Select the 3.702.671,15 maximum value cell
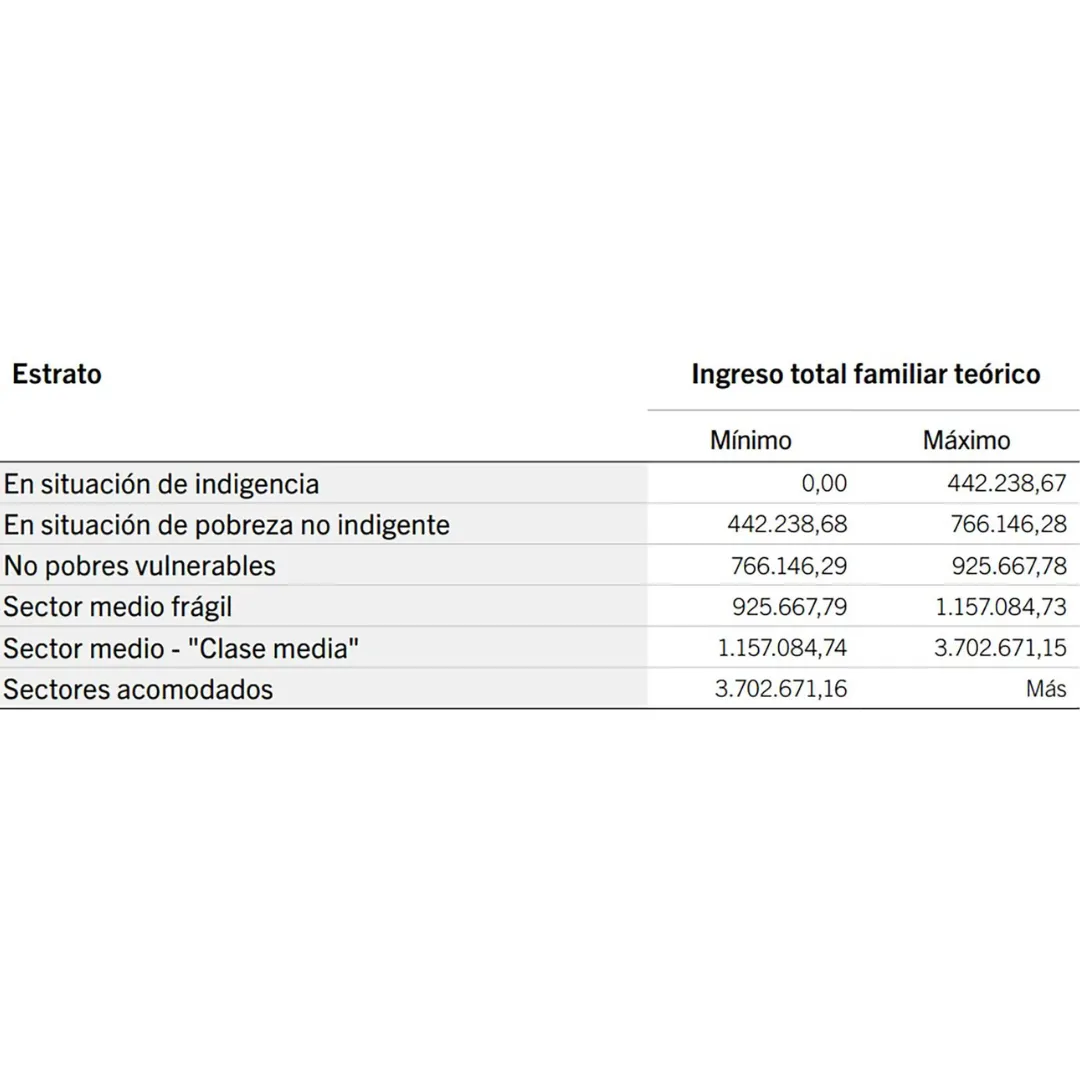The height and width of the screenshot is (1080, 1080). [999, 648]
